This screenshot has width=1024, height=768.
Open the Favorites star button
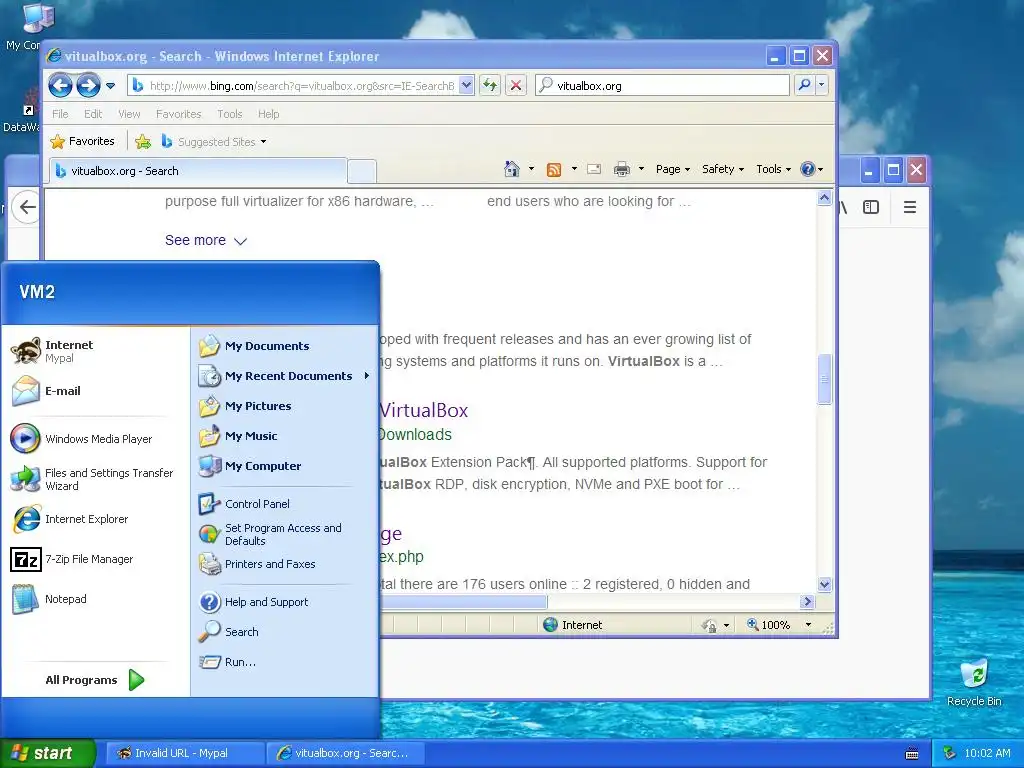pos(82,141)
